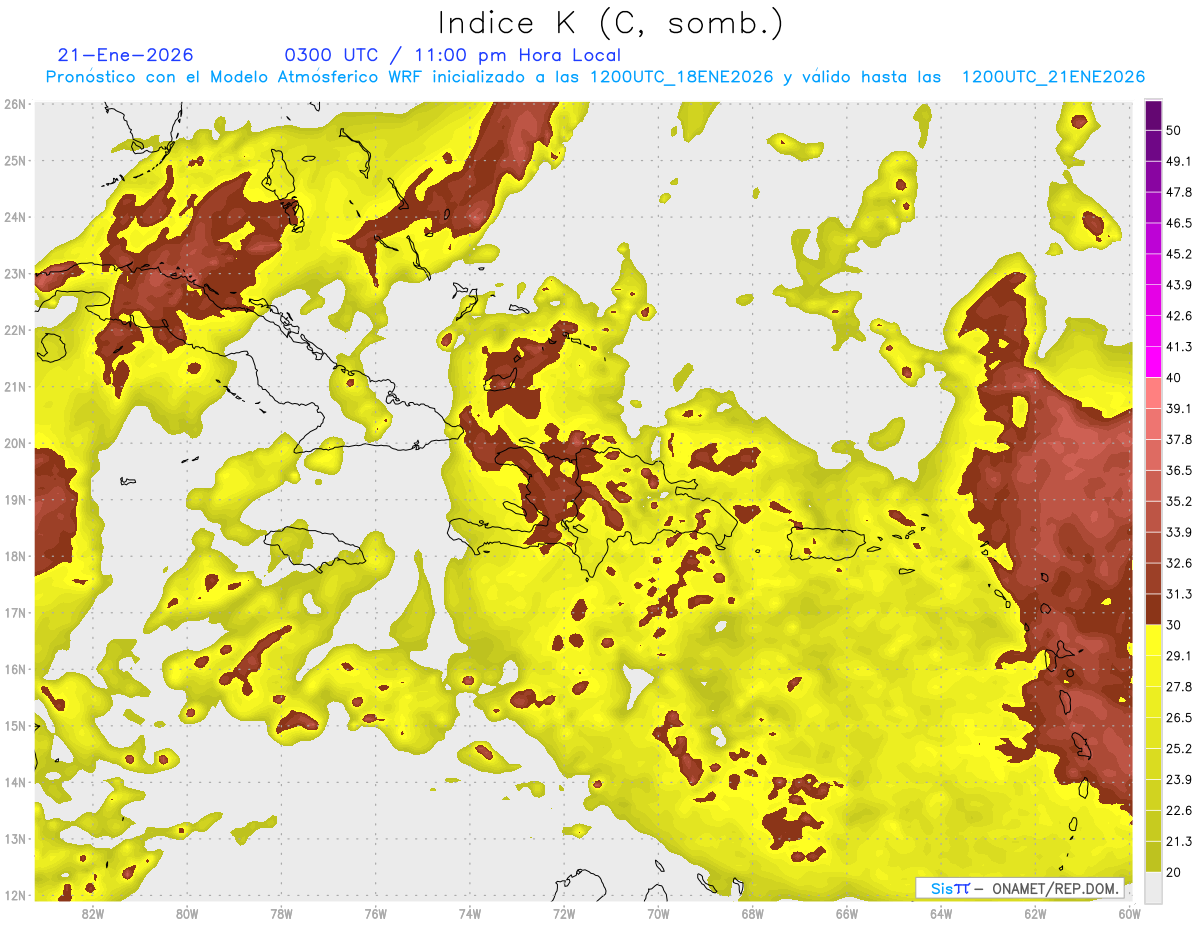Click the latitude axis label "16N"
The image size is (1200, 927).
pyautogui.click(x=15, y=670)
